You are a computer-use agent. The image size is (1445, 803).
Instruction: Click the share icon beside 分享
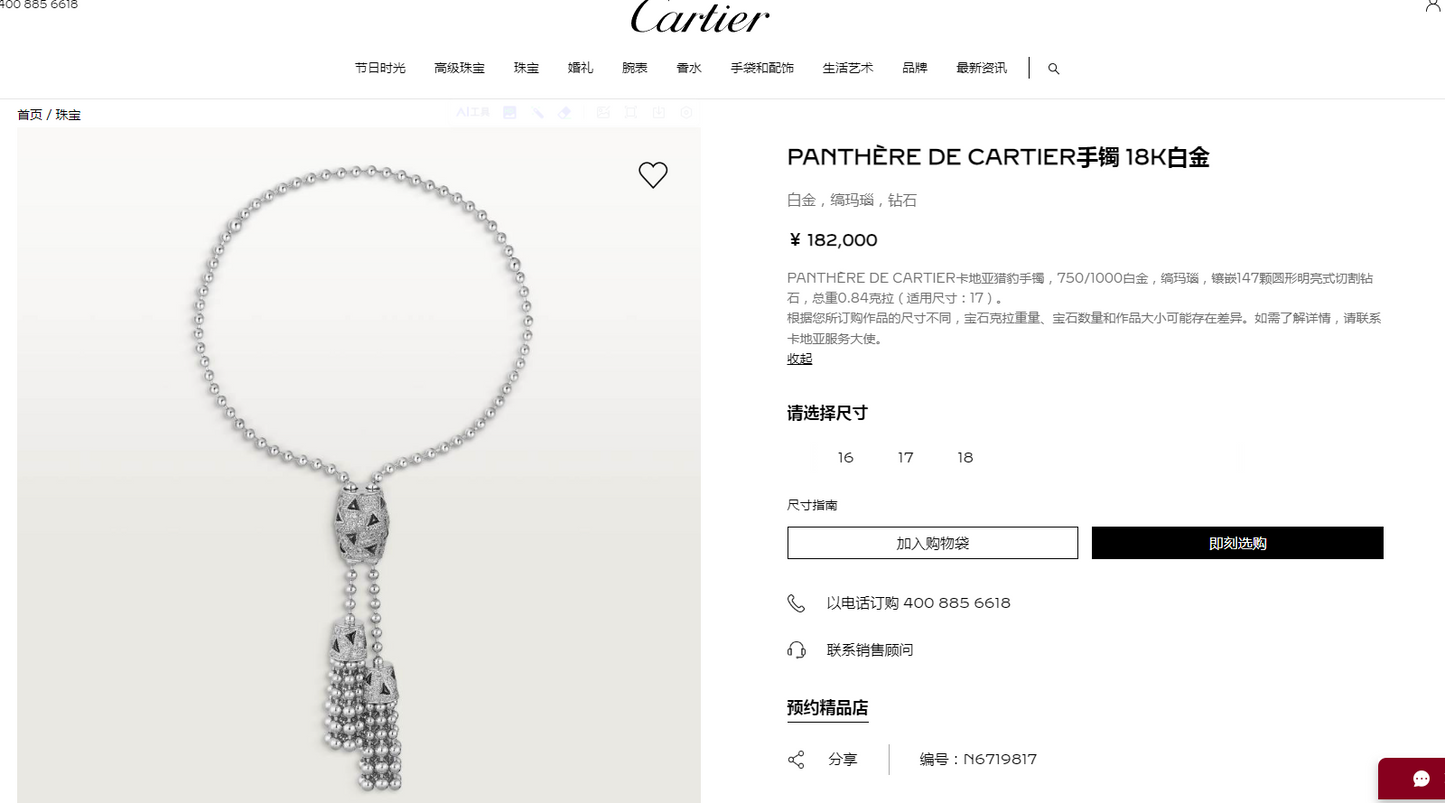(796, 759)
